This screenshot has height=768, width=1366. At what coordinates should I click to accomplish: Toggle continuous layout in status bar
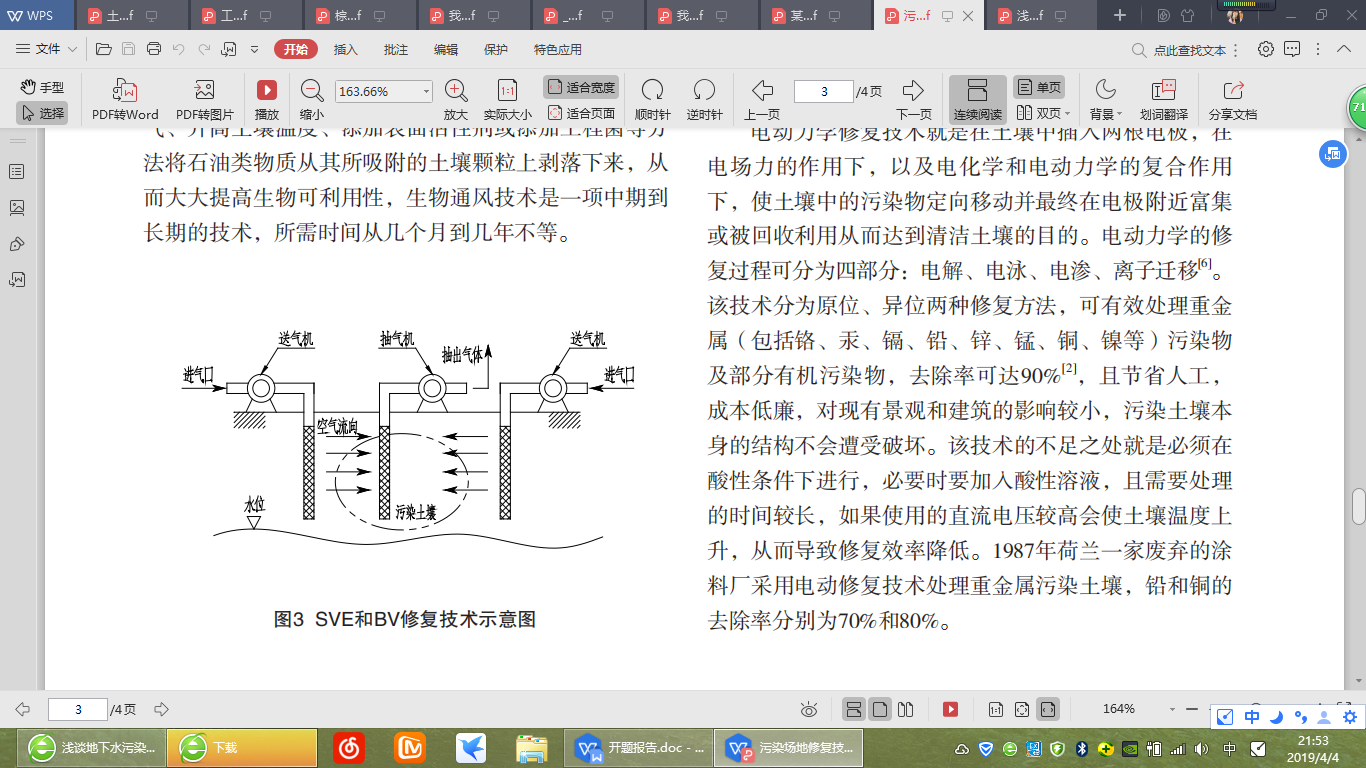[x=855, y=710]
